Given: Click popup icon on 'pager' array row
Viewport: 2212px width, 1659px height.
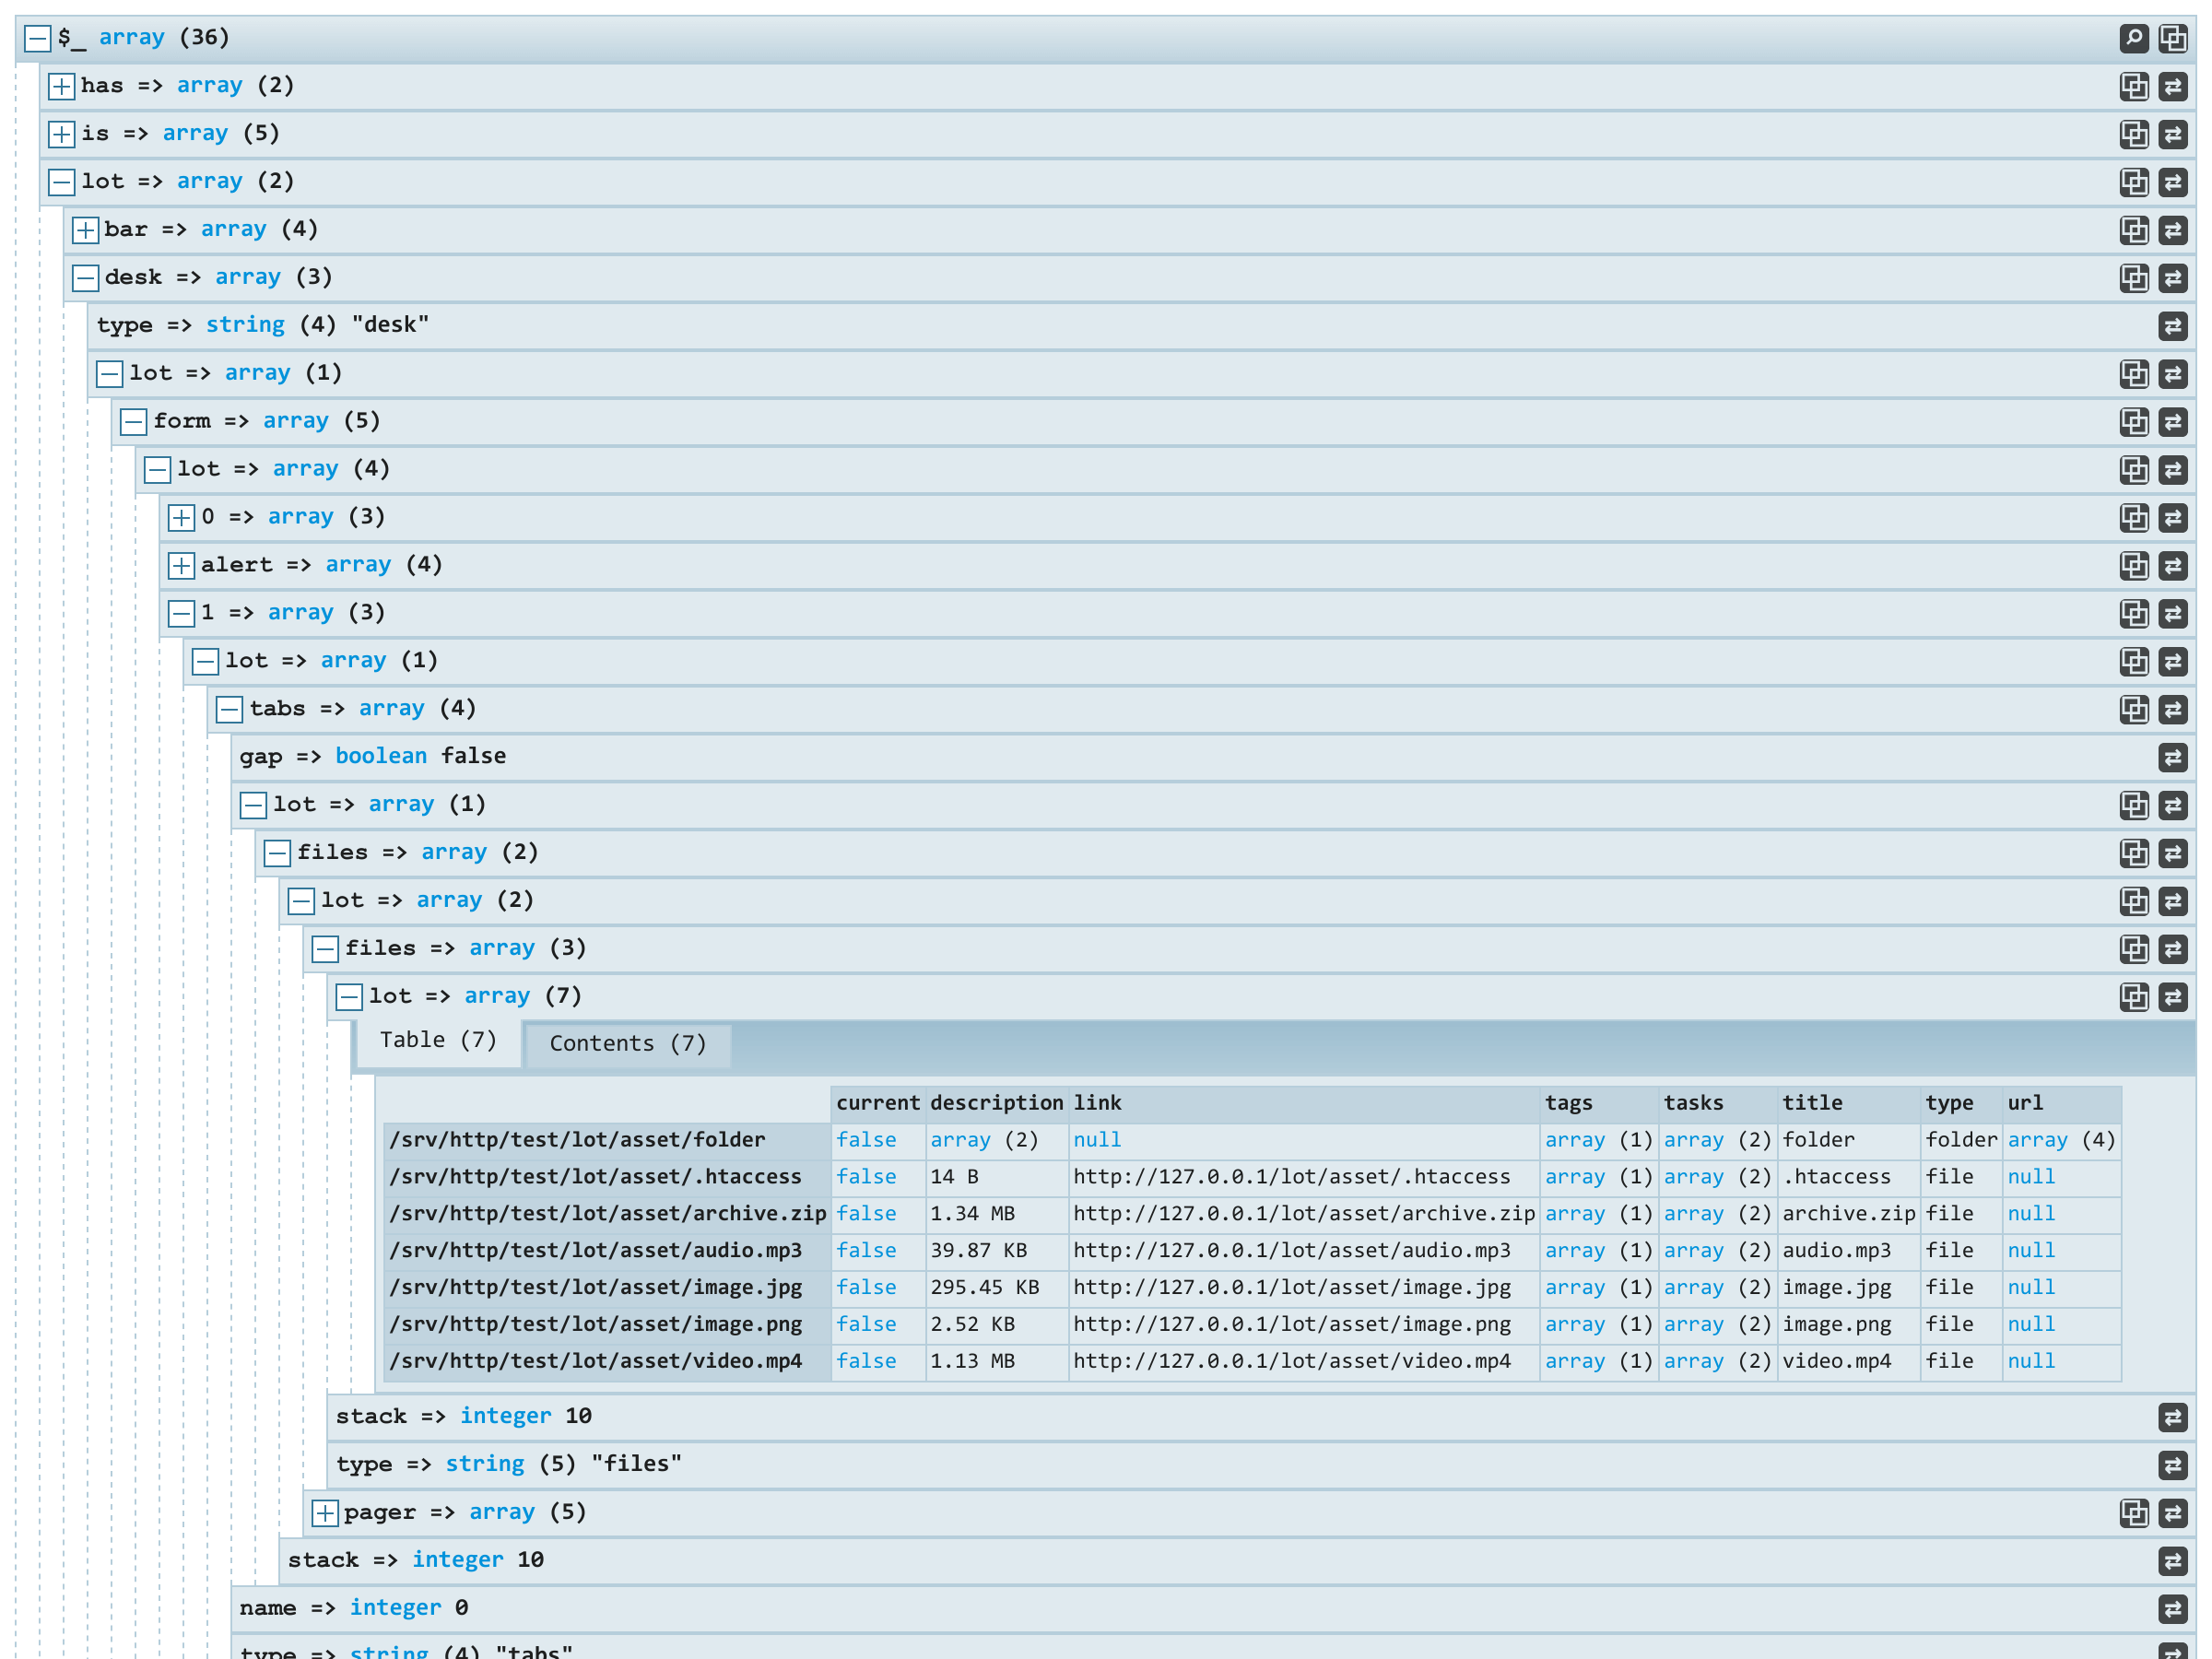Looking at the screenshot, I should click(x=2133, y=1513).
